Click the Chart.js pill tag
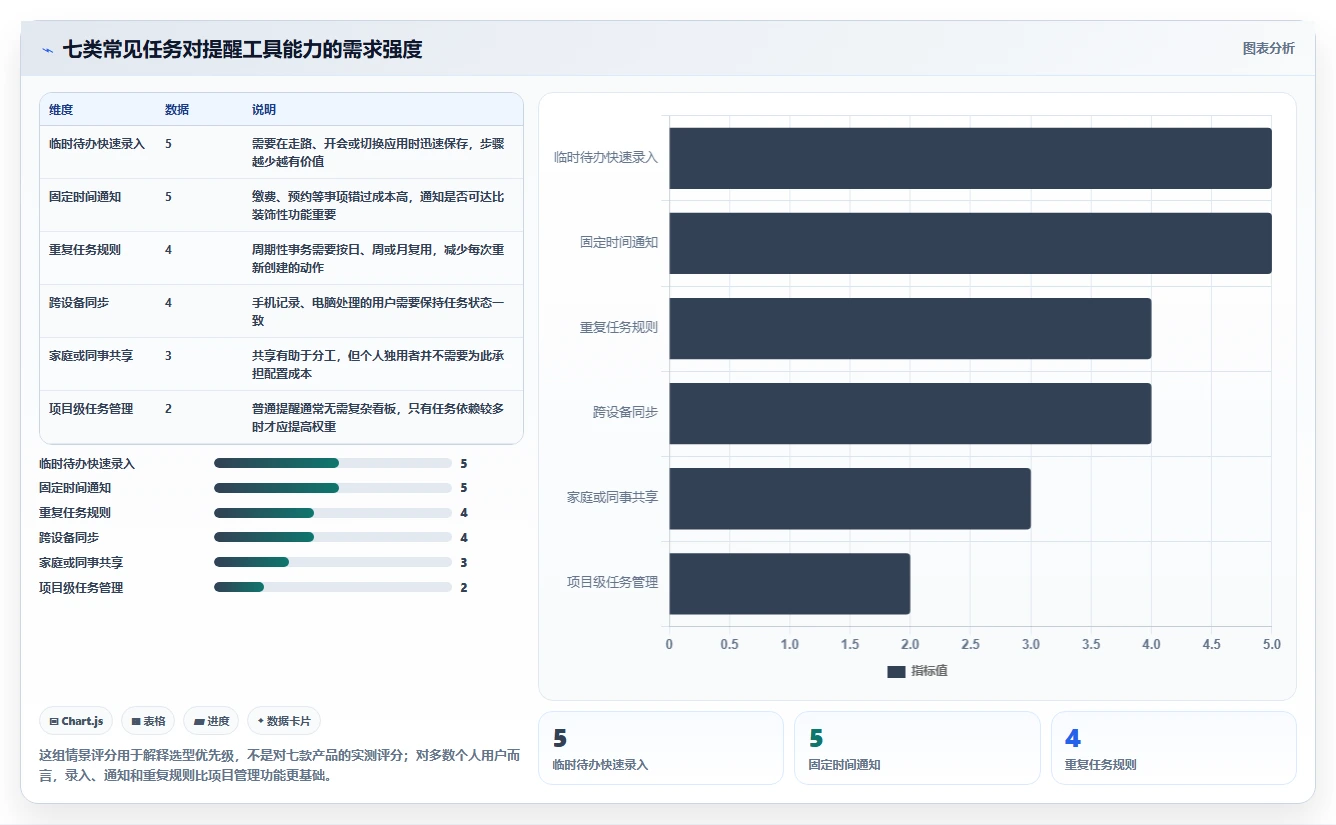 tap(77, 721)
